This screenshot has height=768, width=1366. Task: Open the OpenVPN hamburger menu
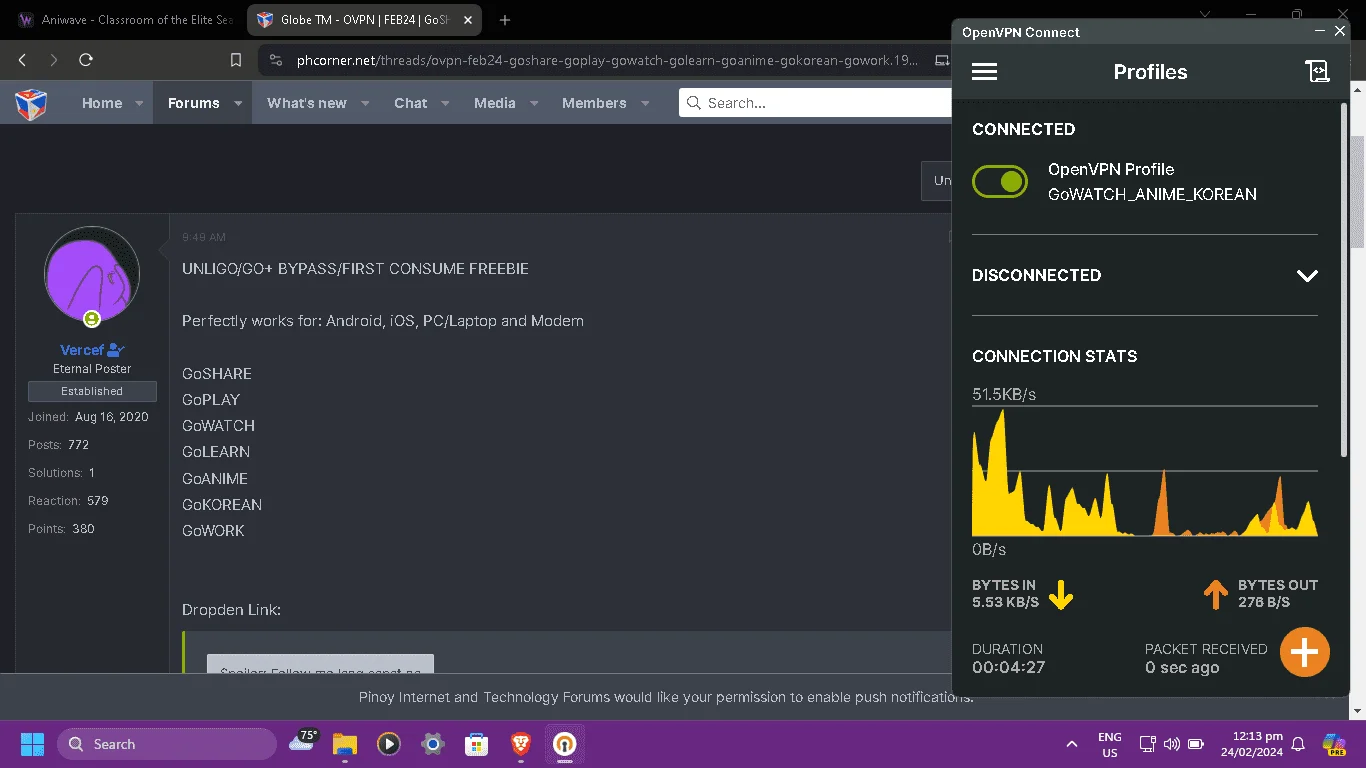[x=984, y=72]
